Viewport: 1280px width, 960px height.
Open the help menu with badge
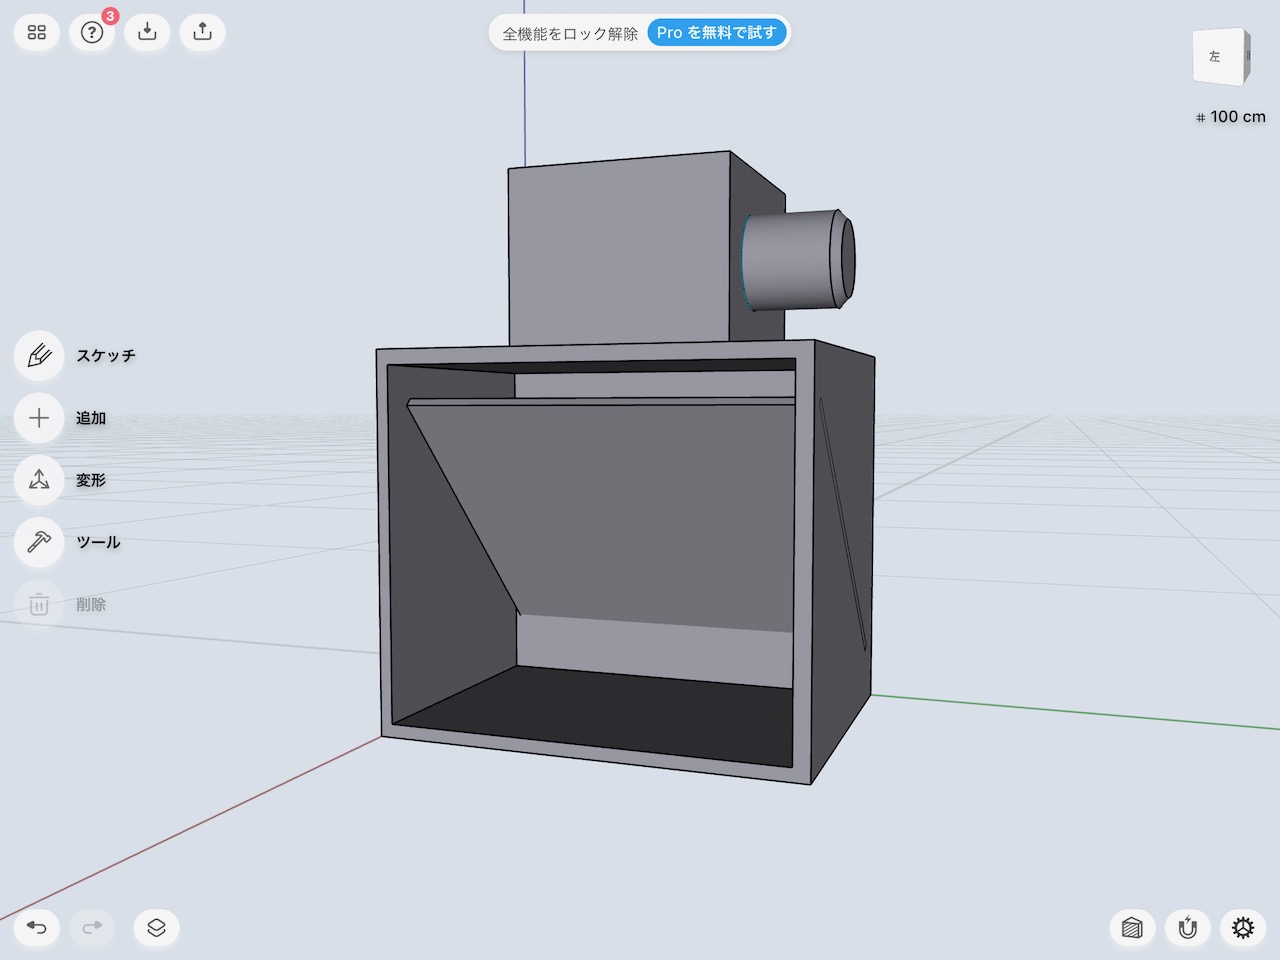[92, 33]
